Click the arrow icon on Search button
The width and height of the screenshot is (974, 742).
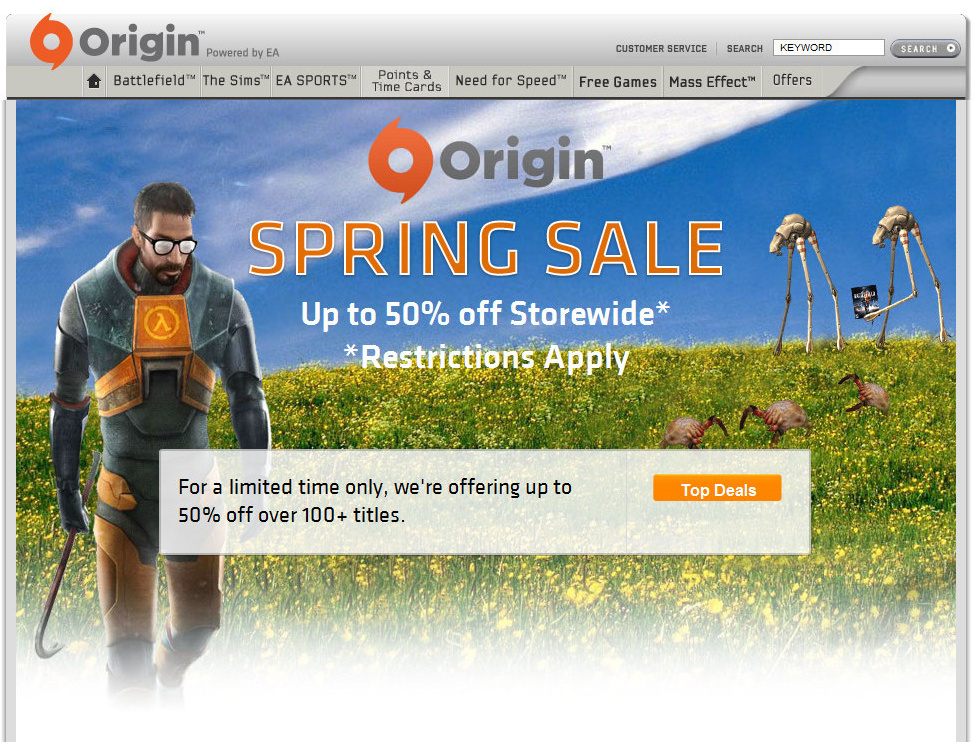950,48
